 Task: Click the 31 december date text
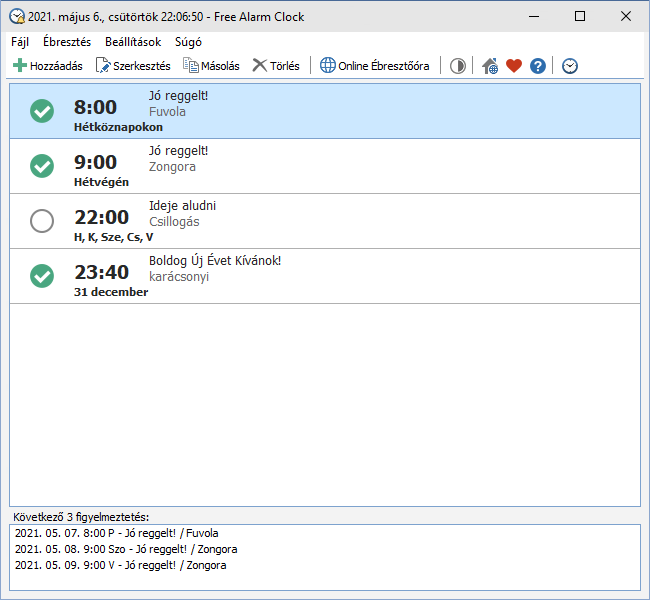[111, 292]
